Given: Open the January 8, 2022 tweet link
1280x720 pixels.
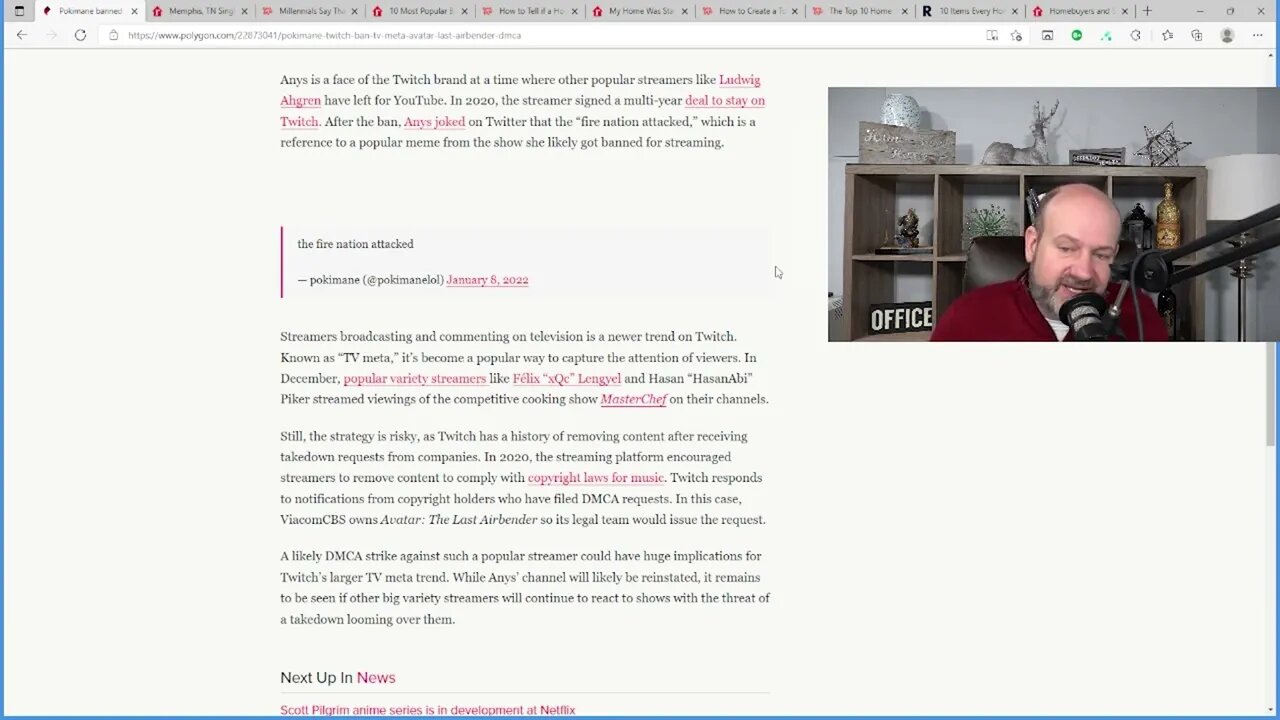Looking at the screenshot, I should (487, 280).
